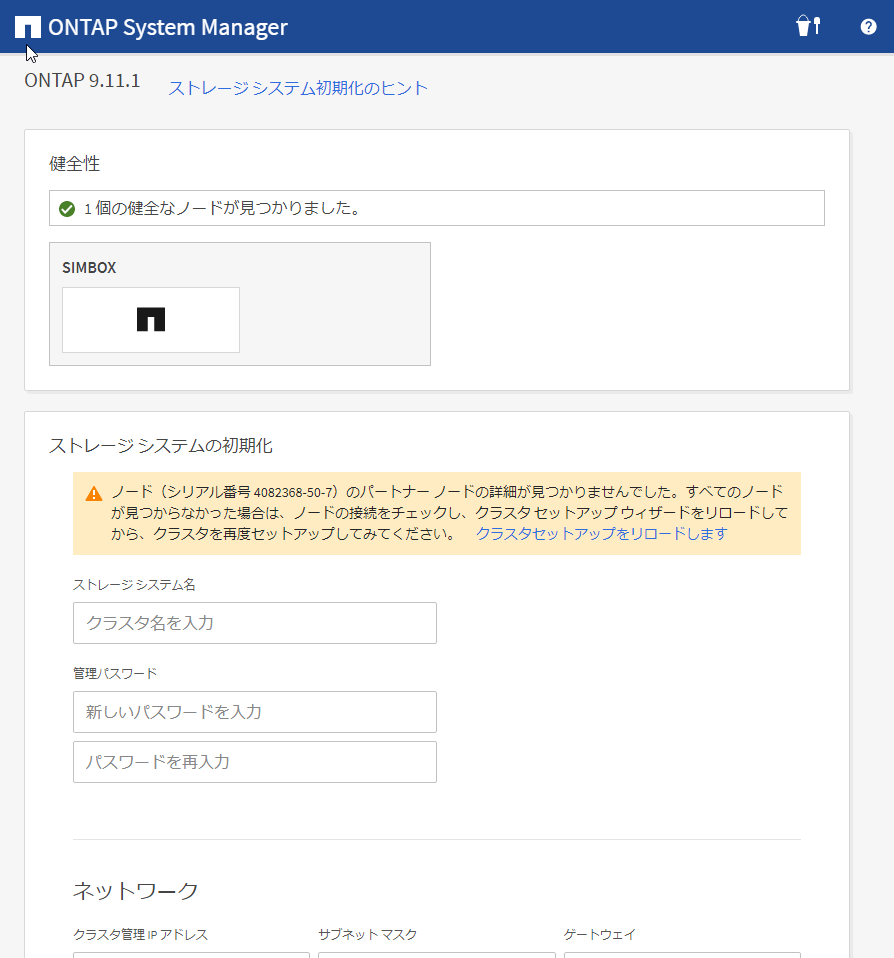Click the NetApp logo in the header
Screen dimensions: 894x958
point(27,27)
